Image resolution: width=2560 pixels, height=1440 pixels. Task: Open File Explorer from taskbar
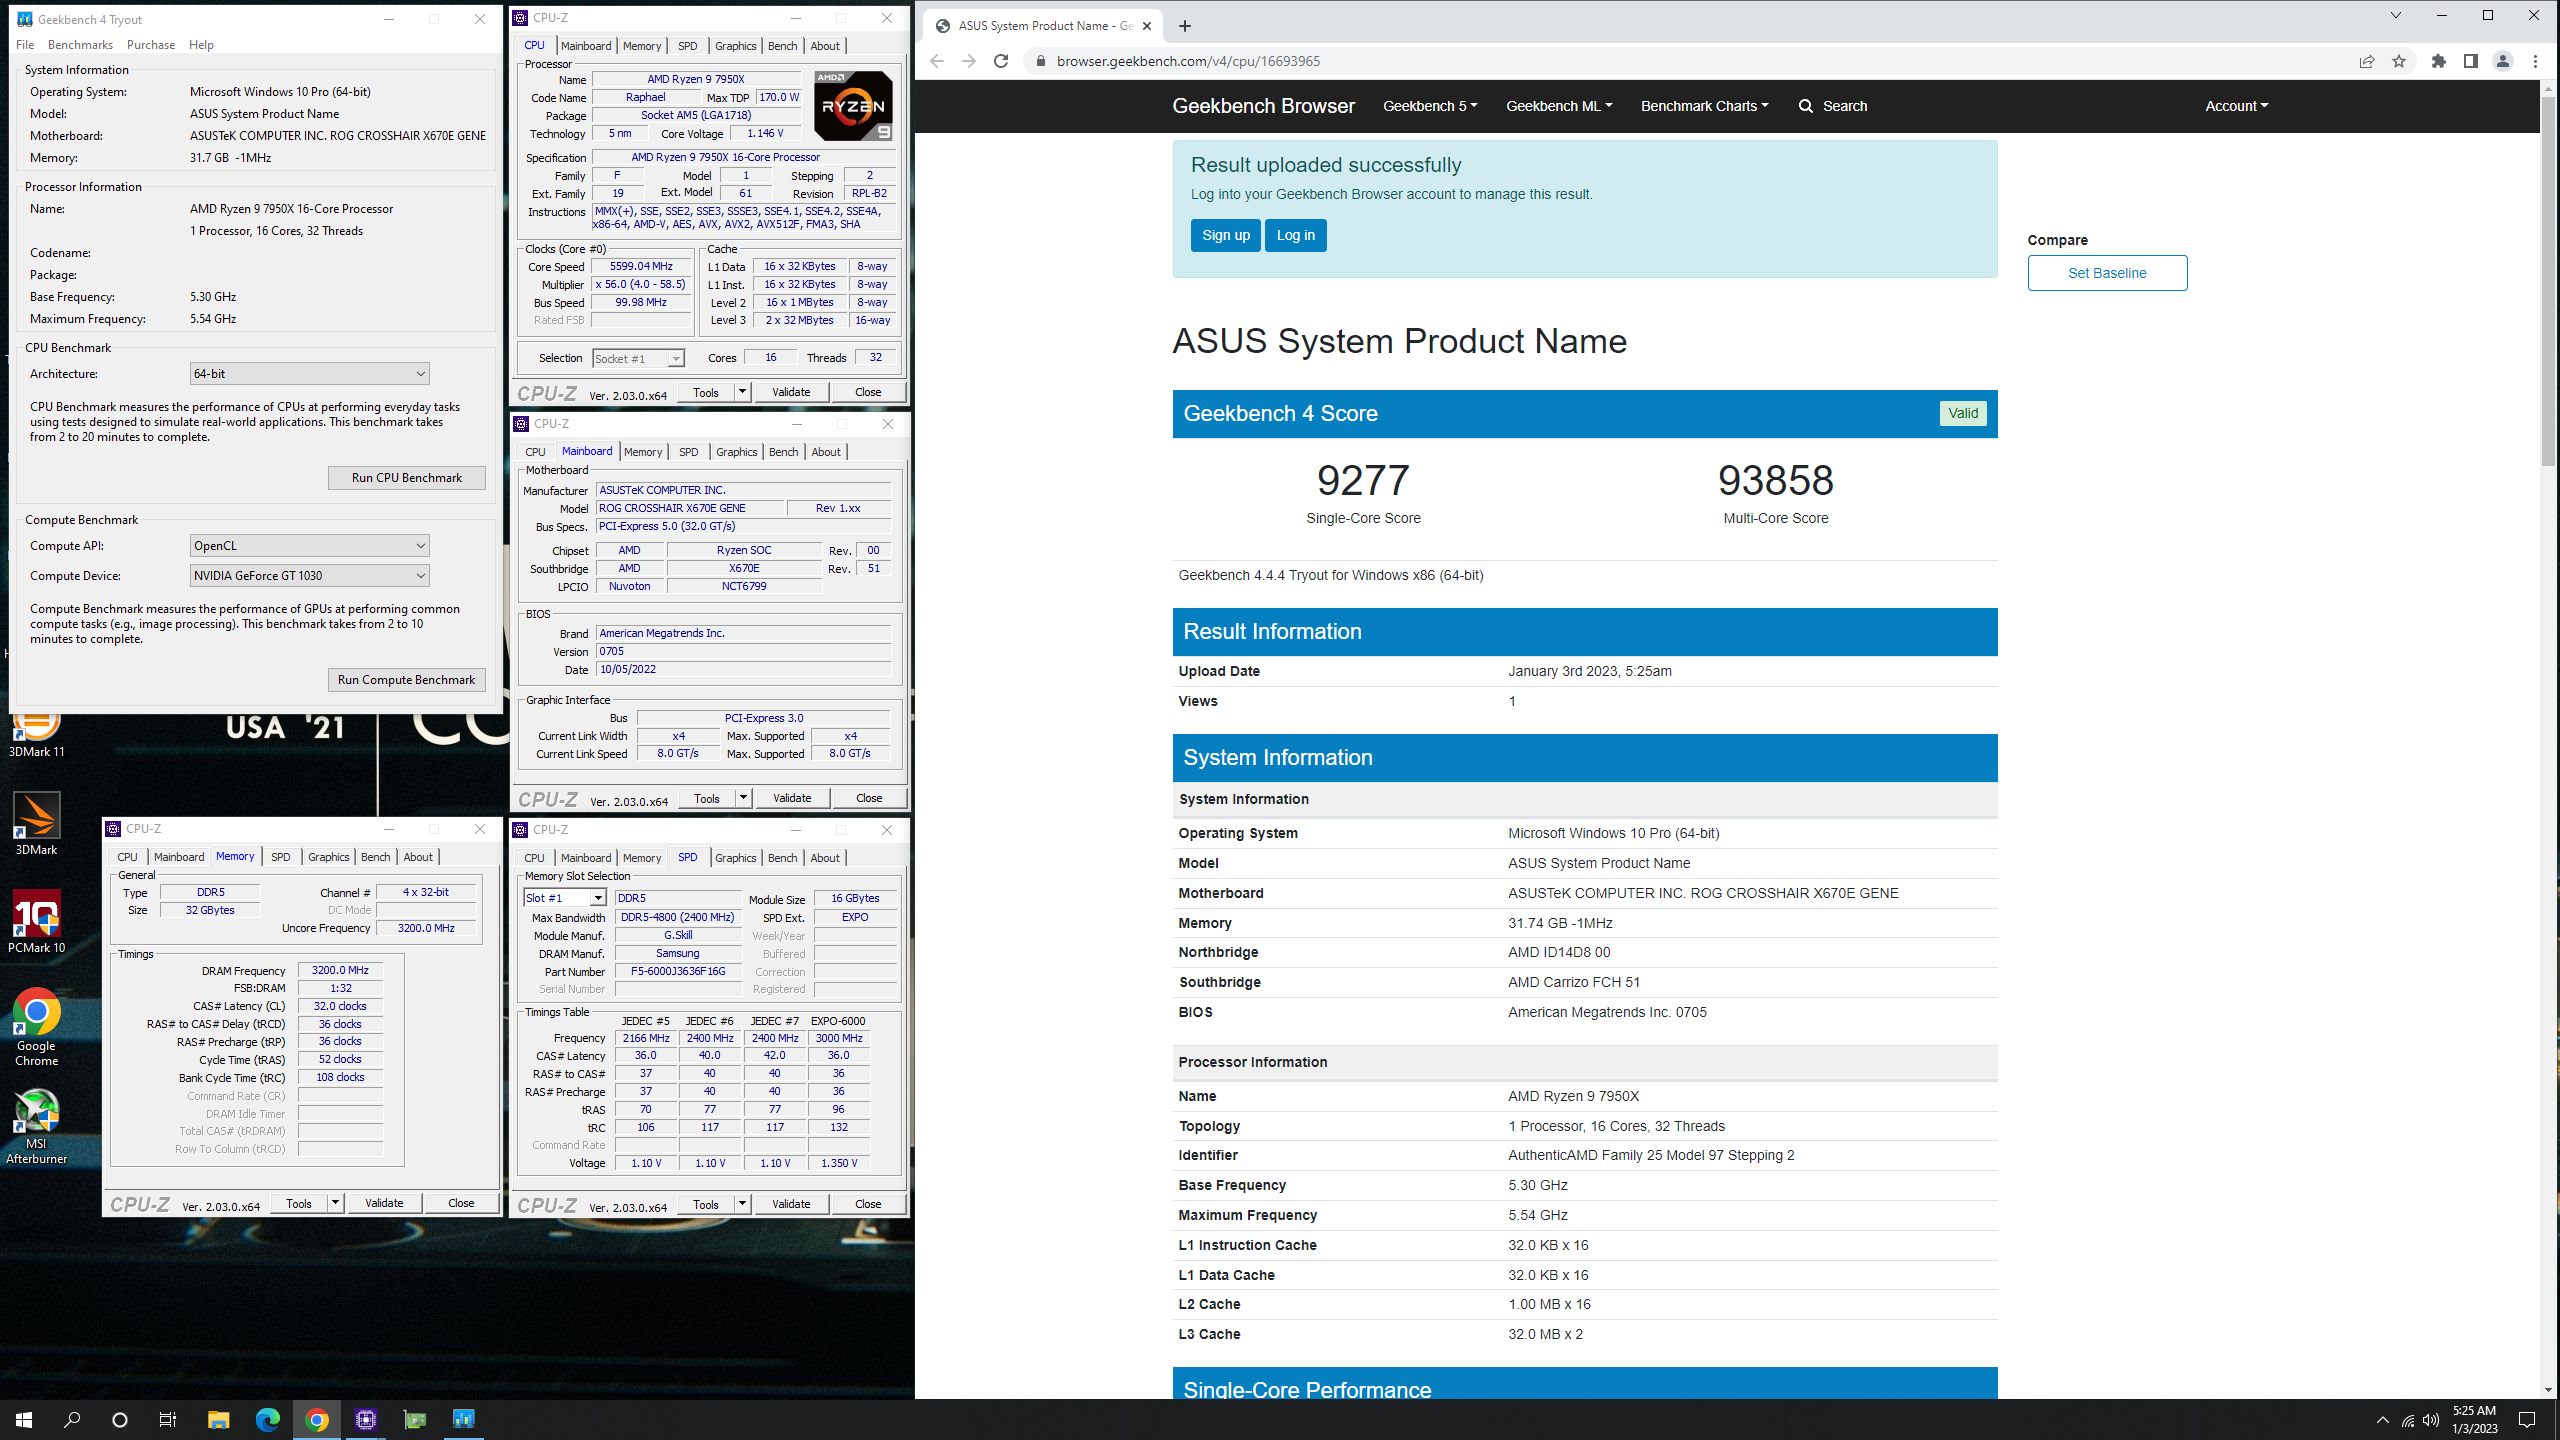pos(218,1420)
